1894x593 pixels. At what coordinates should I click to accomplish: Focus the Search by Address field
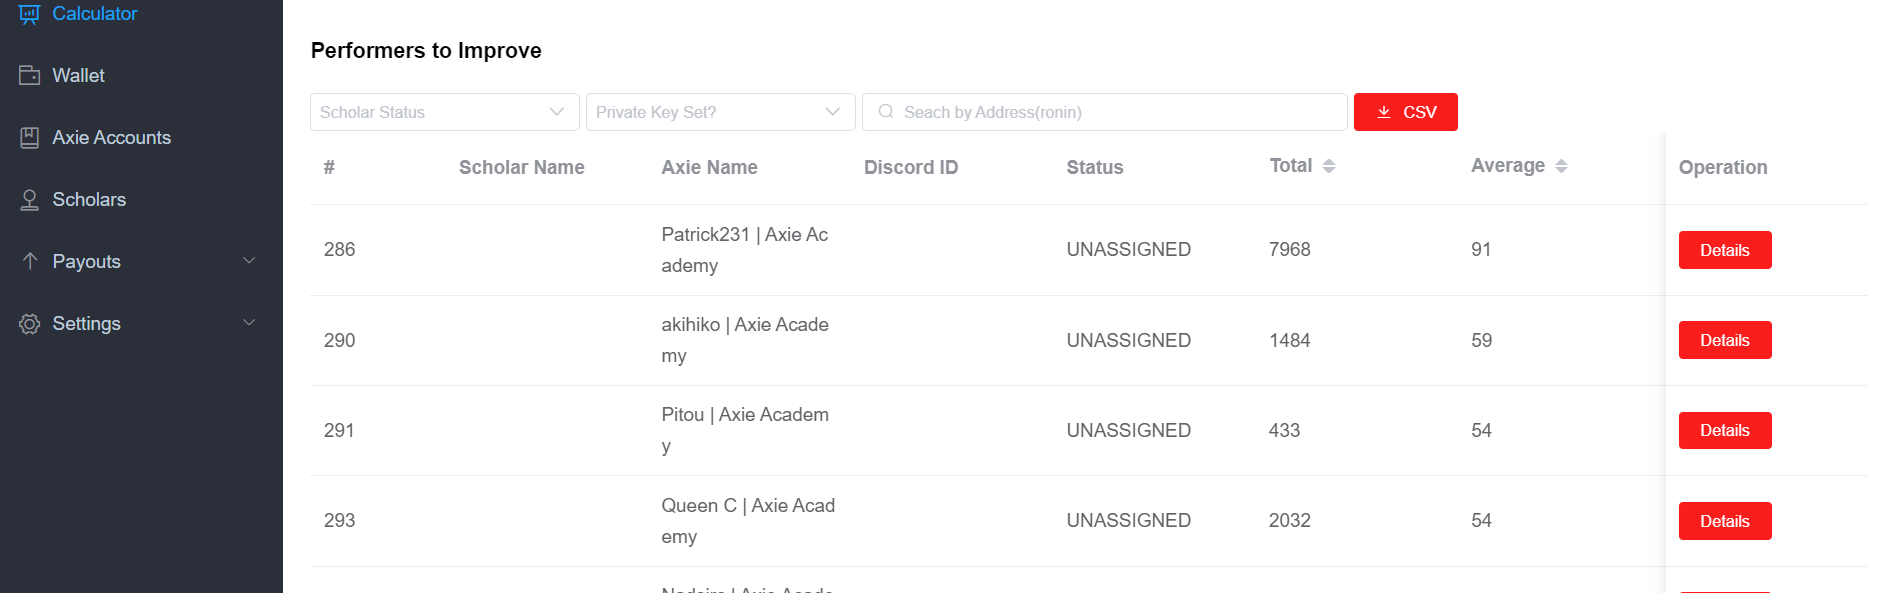click(1105, 112)
